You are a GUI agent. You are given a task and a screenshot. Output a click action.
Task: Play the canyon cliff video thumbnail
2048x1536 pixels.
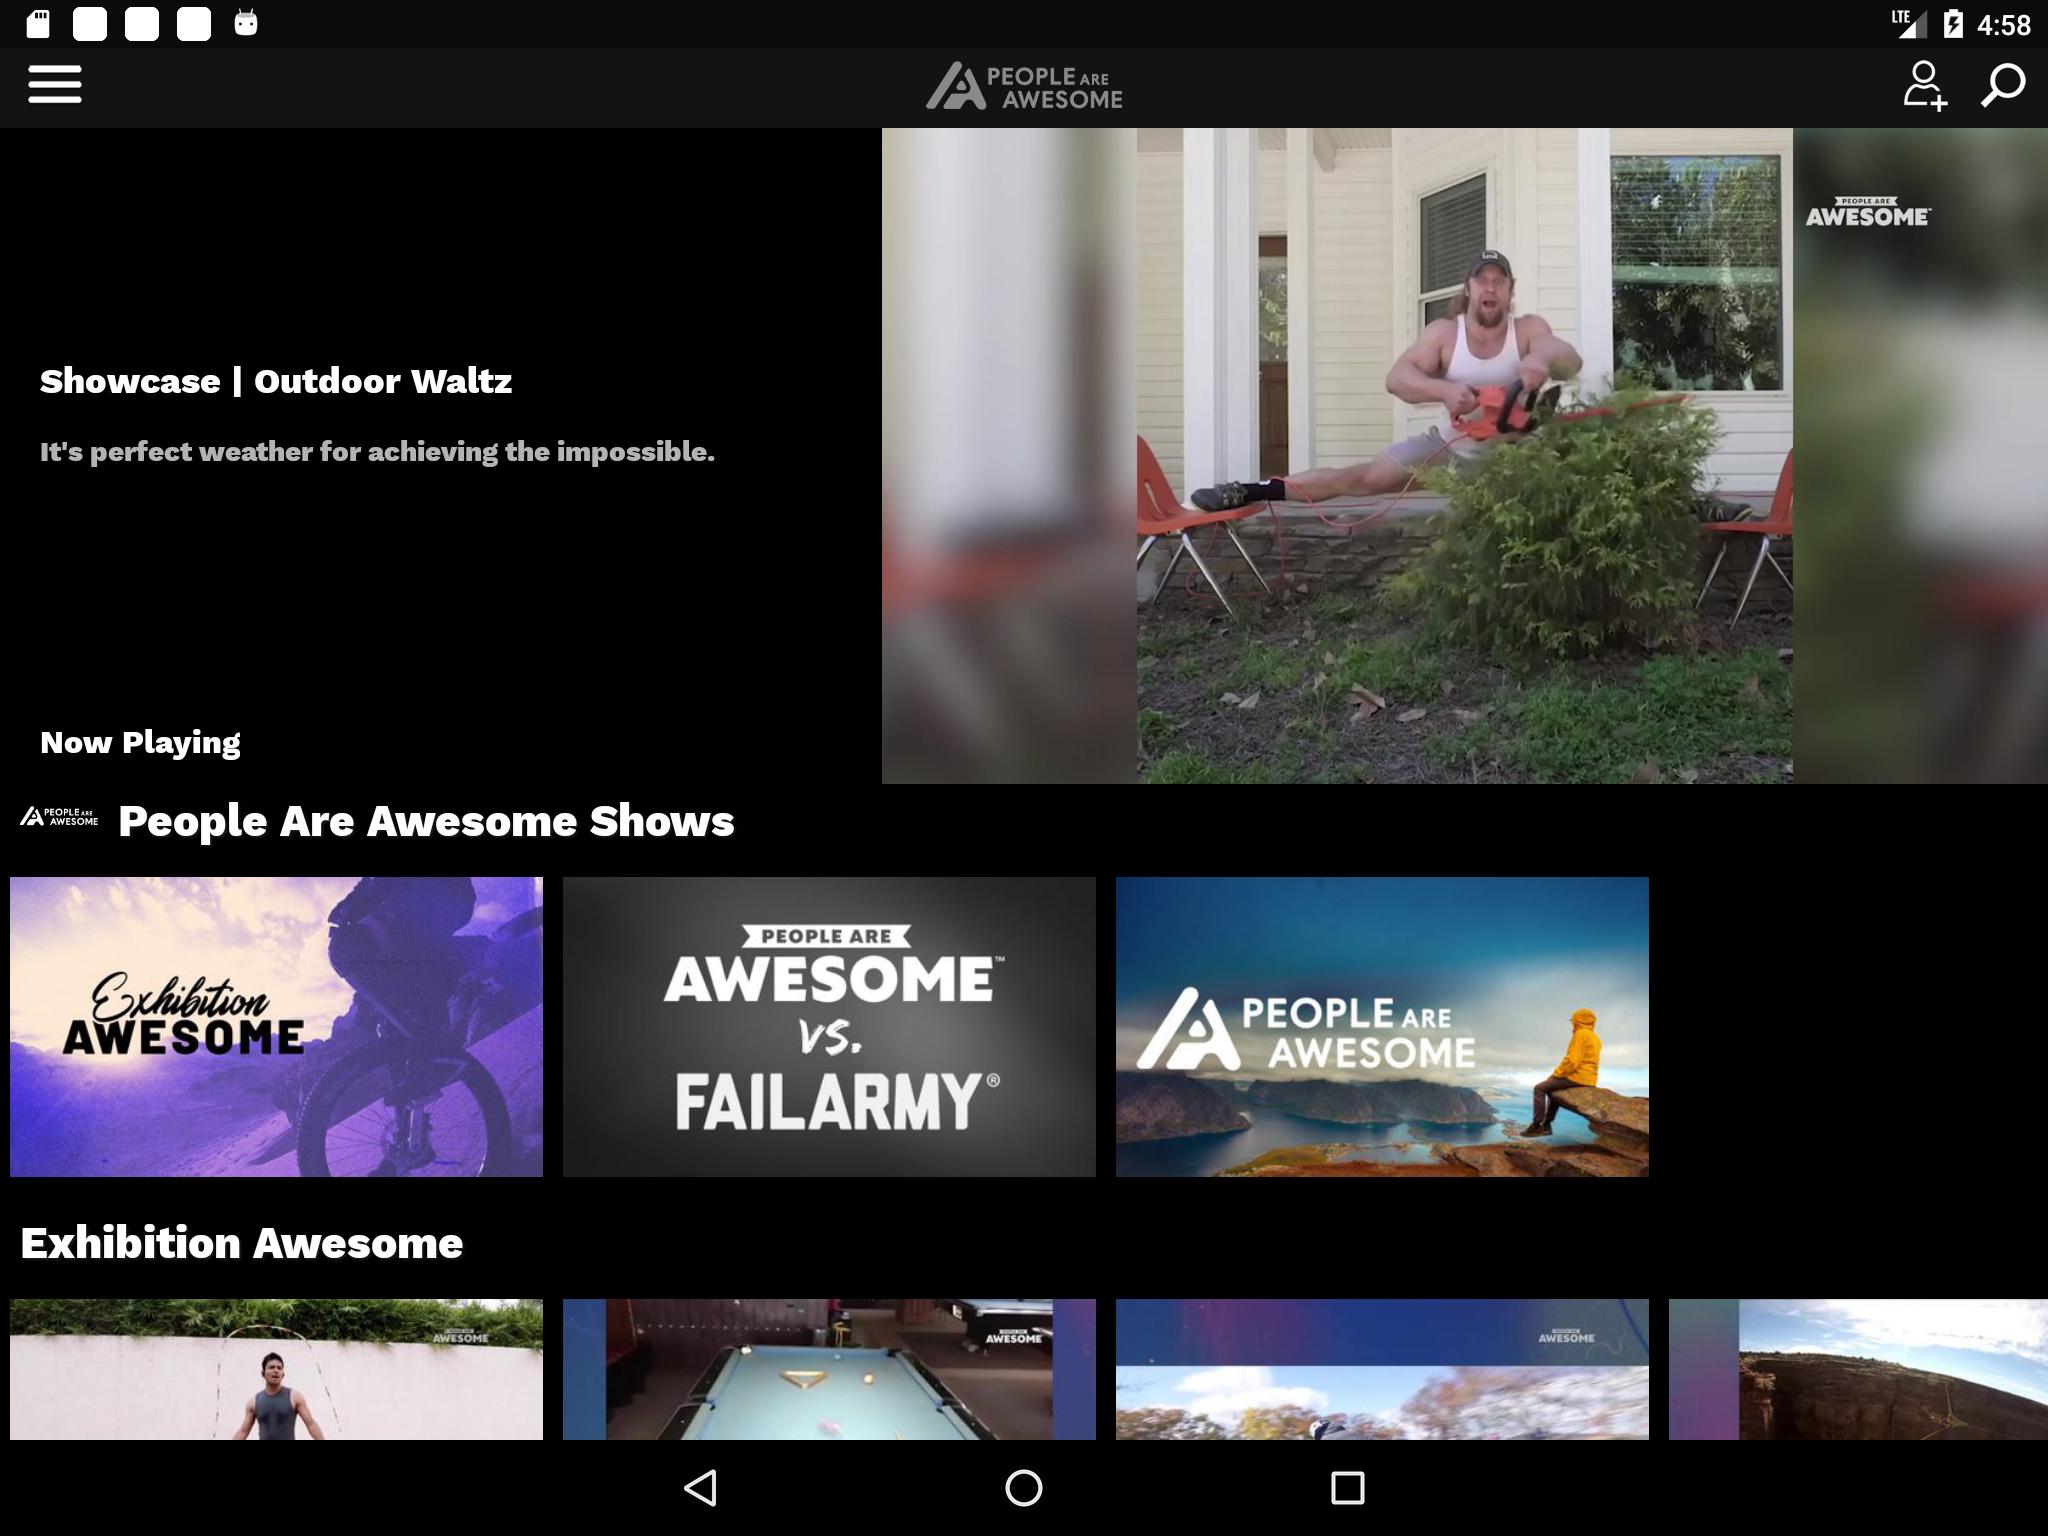coord(1858,1369)
